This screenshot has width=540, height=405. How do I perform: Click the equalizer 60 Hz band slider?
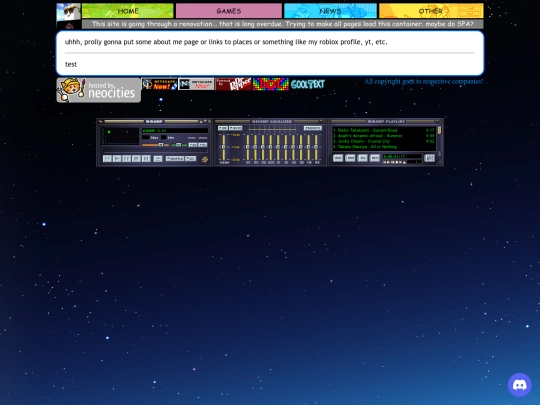[248, 147]
